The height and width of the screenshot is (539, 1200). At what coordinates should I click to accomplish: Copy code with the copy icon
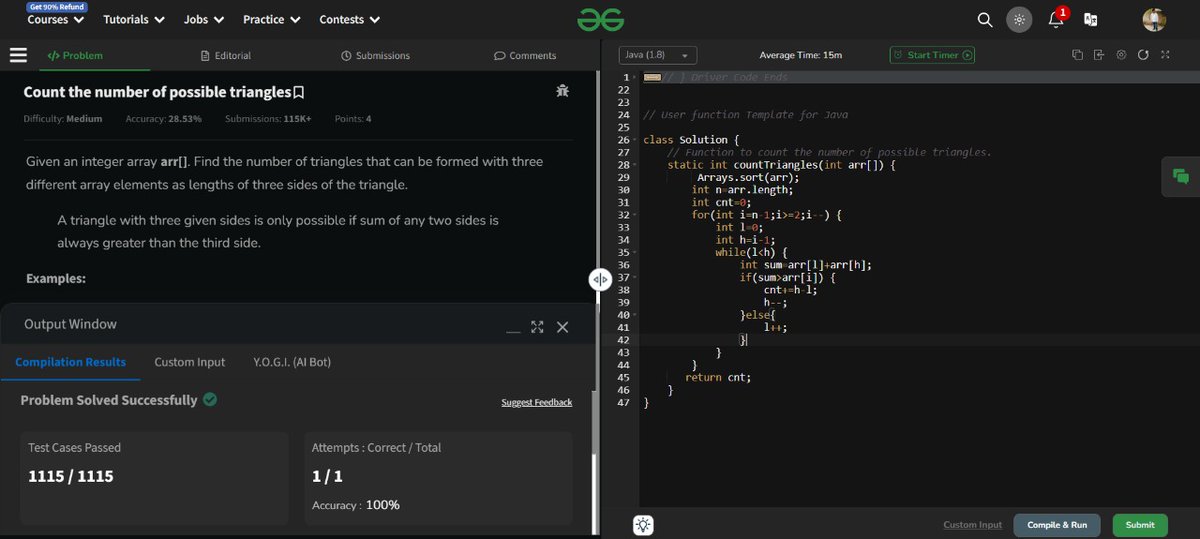[1077, 55]
